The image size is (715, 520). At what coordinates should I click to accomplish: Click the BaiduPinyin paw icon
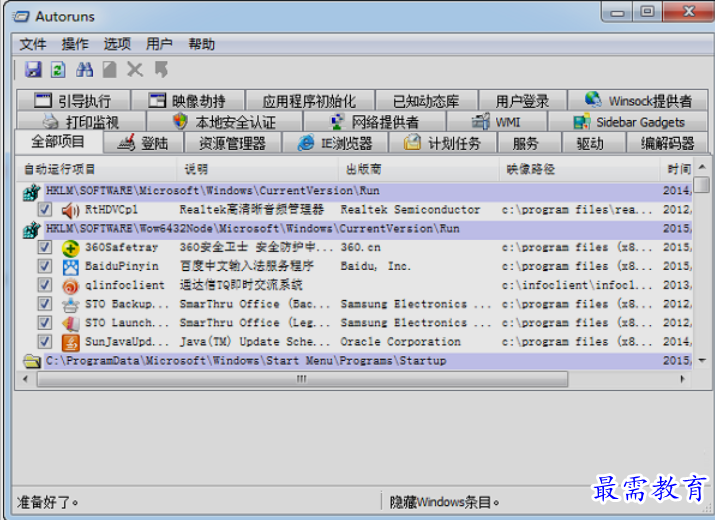pos(71,266)
